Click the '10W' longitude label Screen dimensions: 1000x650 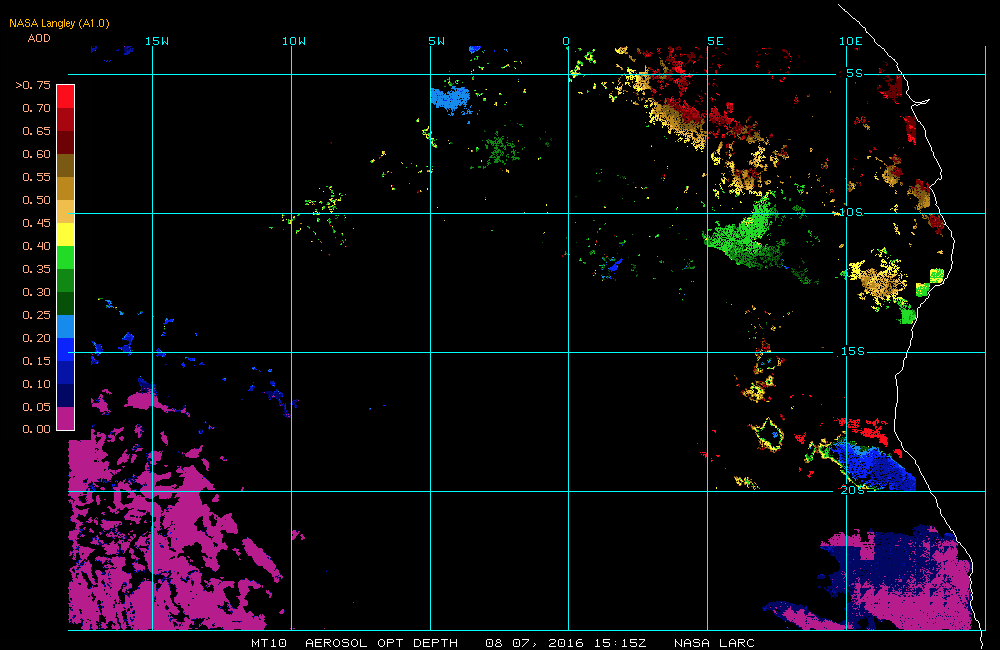(294, 41)
